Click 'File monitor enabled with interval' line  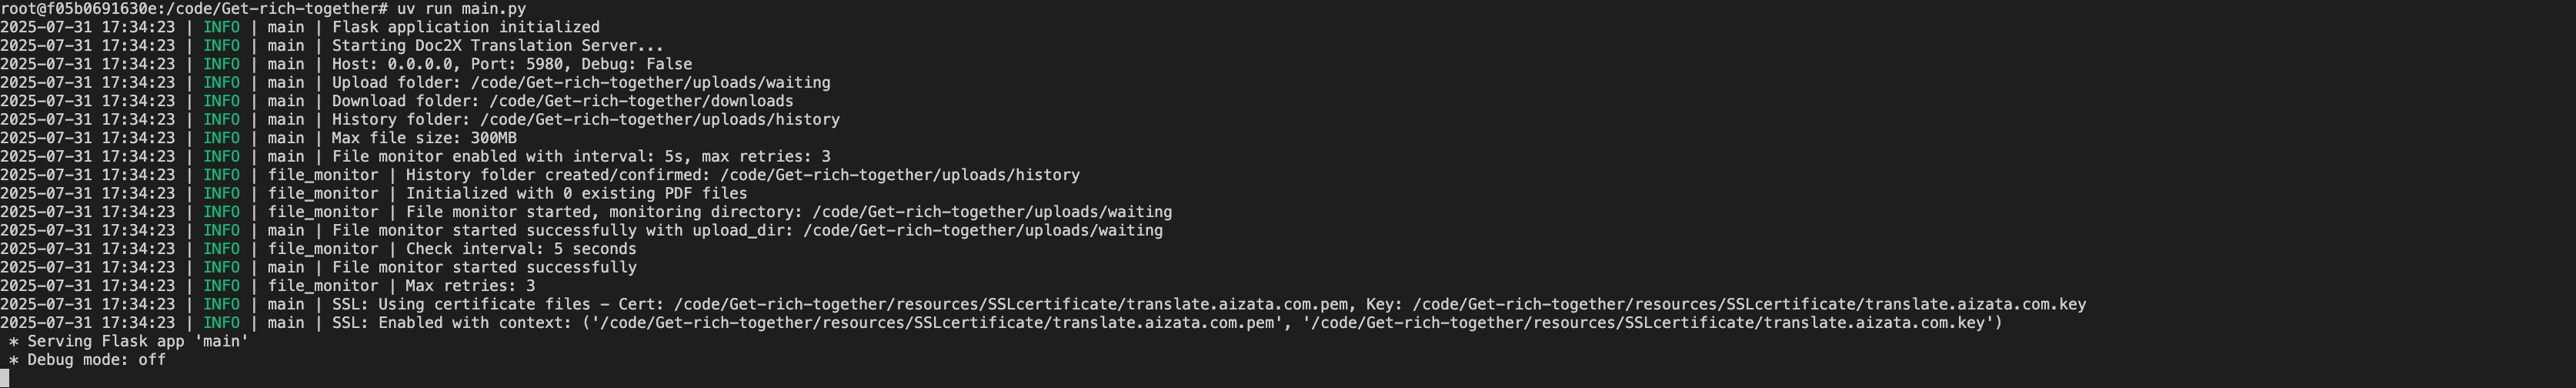(581, 157)
